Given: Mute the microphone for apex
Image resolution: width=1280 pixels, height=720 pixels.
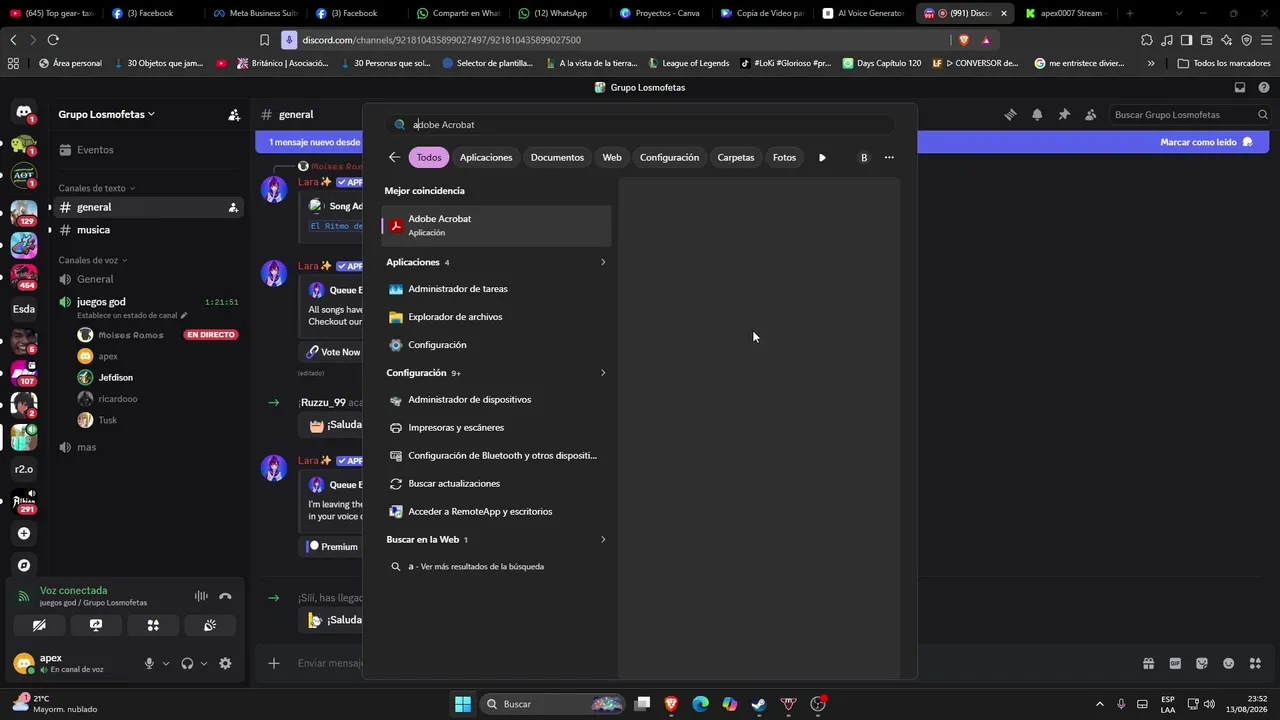Looking at the screenshot, I should click(x=149, y=663).
